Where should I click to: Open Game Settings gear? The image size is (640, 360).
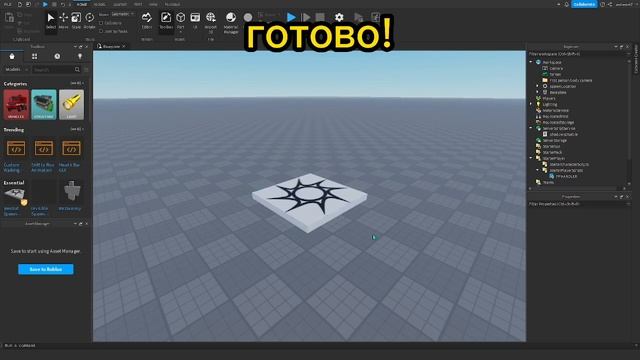click(x=339, y=17)
